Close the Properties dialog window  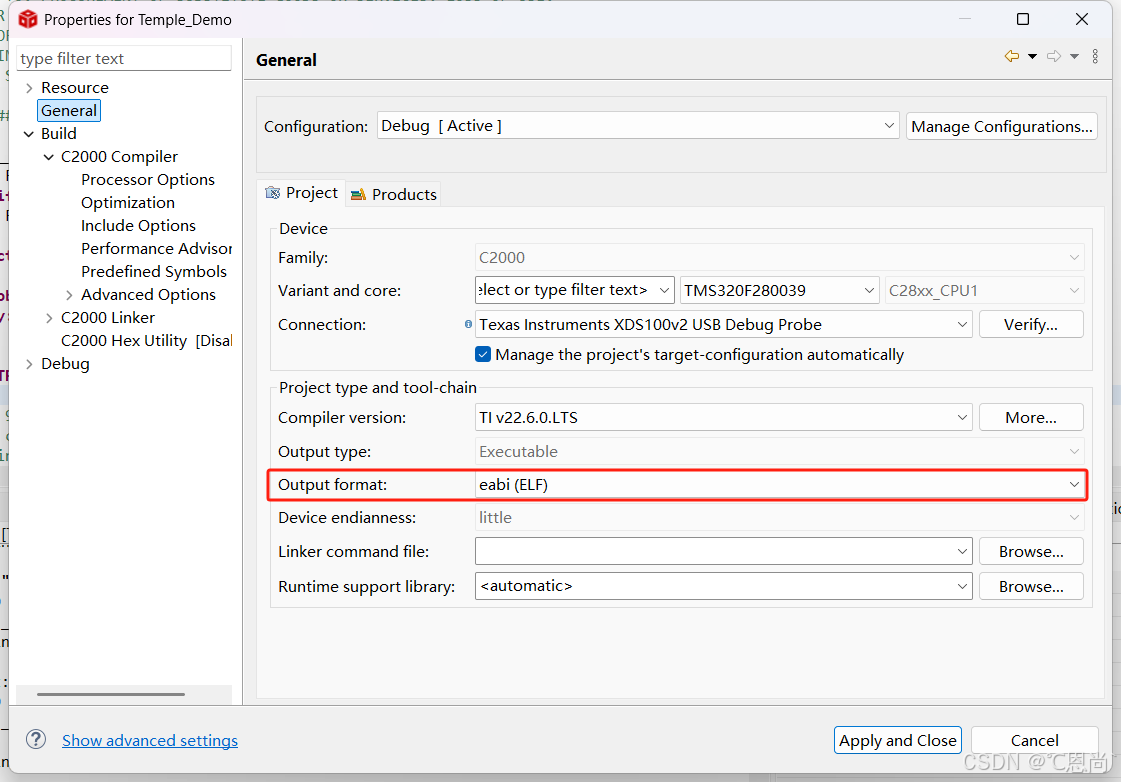click(1082, 19)
